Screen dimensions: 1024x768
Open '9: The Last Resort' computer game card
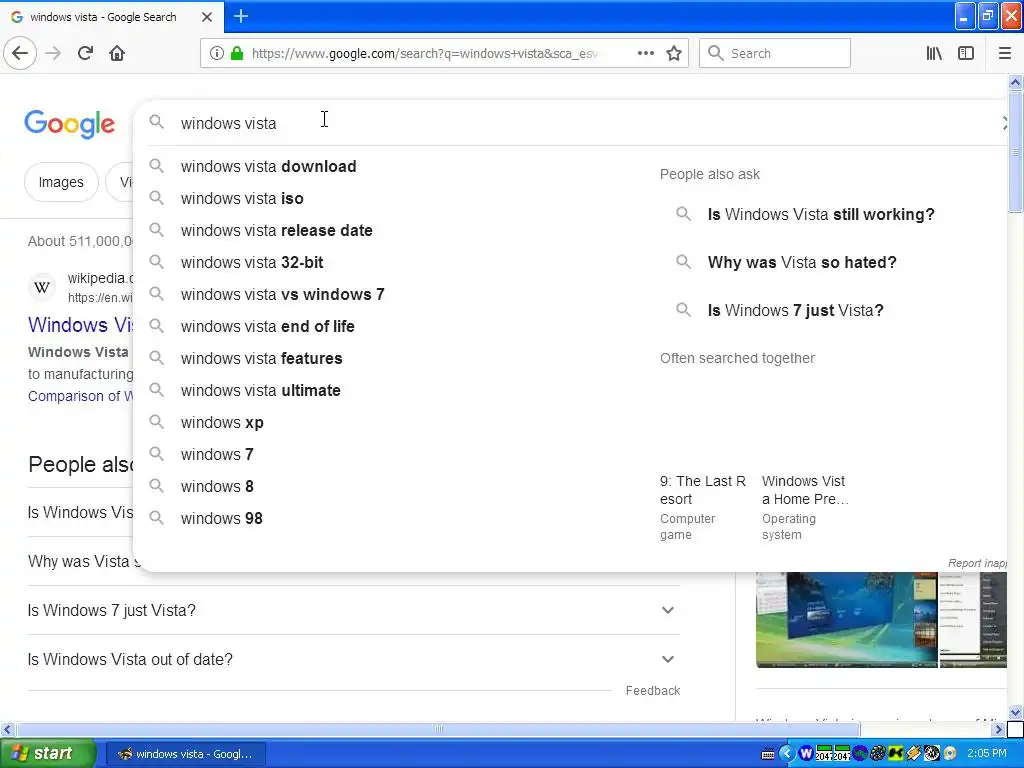click(x=703, y=507)
